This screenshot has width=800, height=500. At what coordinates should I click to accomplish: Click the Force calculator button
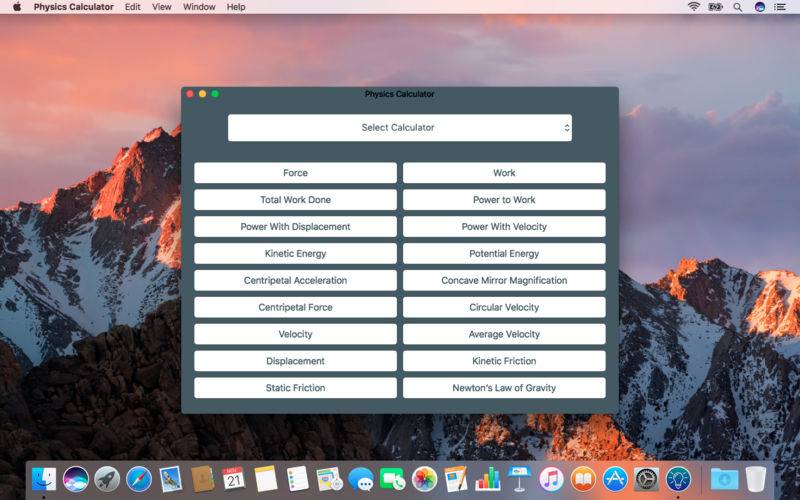coord(295,173)
